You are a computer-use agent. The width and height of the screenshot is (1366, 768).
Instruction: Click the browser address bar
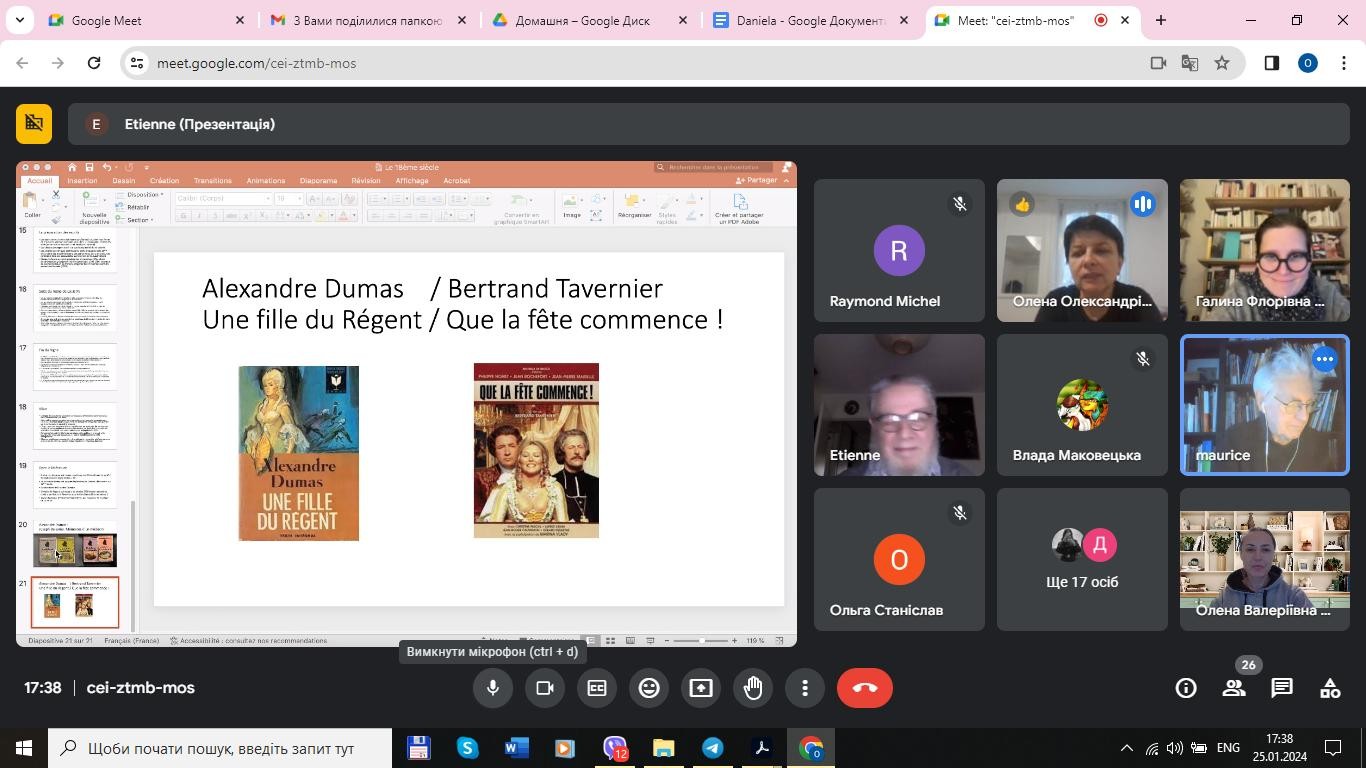tap(640, 63)
